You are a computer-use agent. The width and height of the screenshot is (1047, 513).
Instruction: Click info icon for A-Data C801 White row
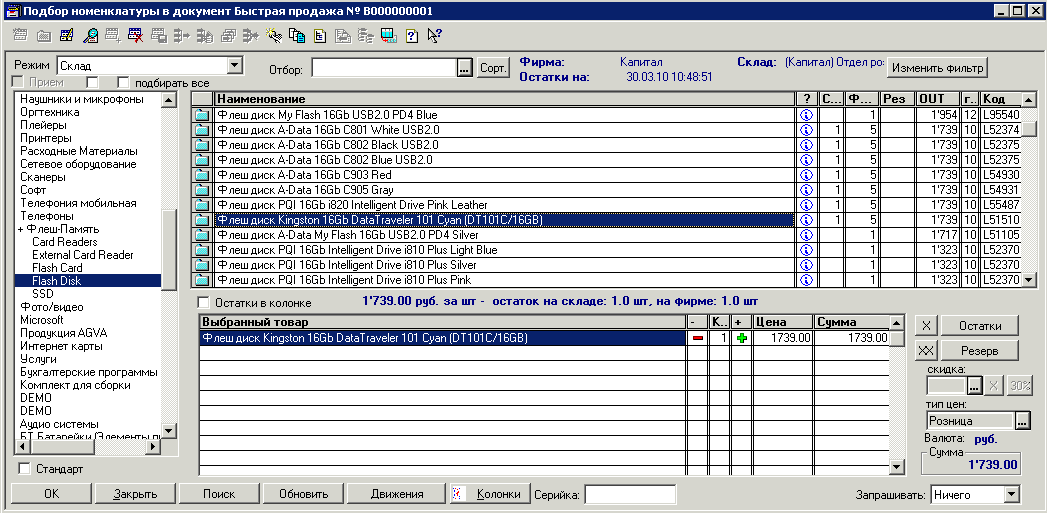(x=806, y=130)
